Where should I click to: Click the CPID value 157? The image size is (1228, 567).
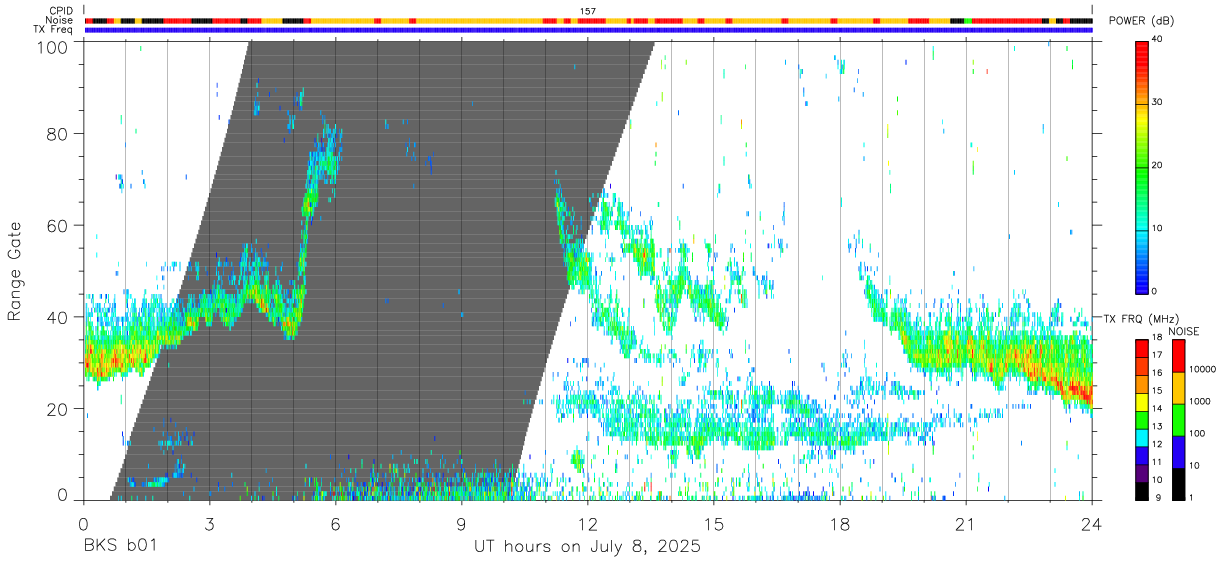(x=587, y=11)
